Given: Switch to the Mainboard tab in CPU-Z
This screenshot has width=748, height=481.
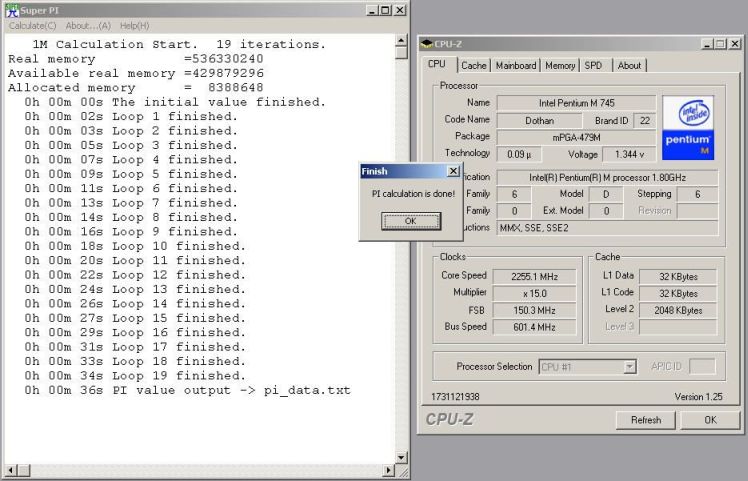Looking at the screenshot, I should 516,65.
